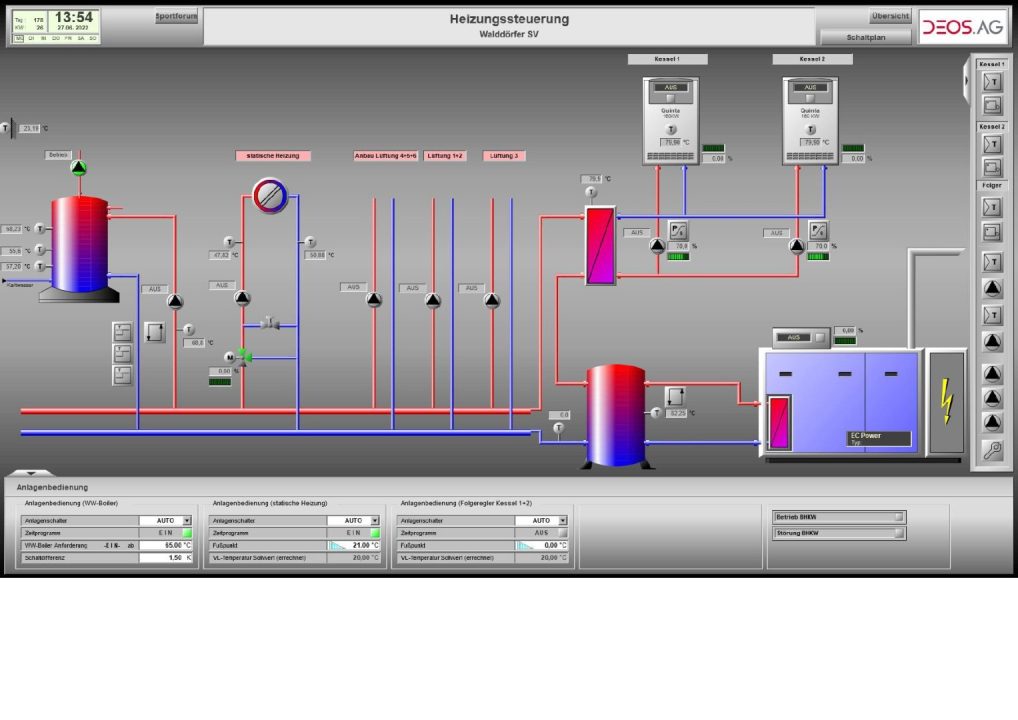Screen dimensions: 1018x720
Task: Toggle the Kessel 2 AUS switch on boiler
Action: (x=810, y=98)
